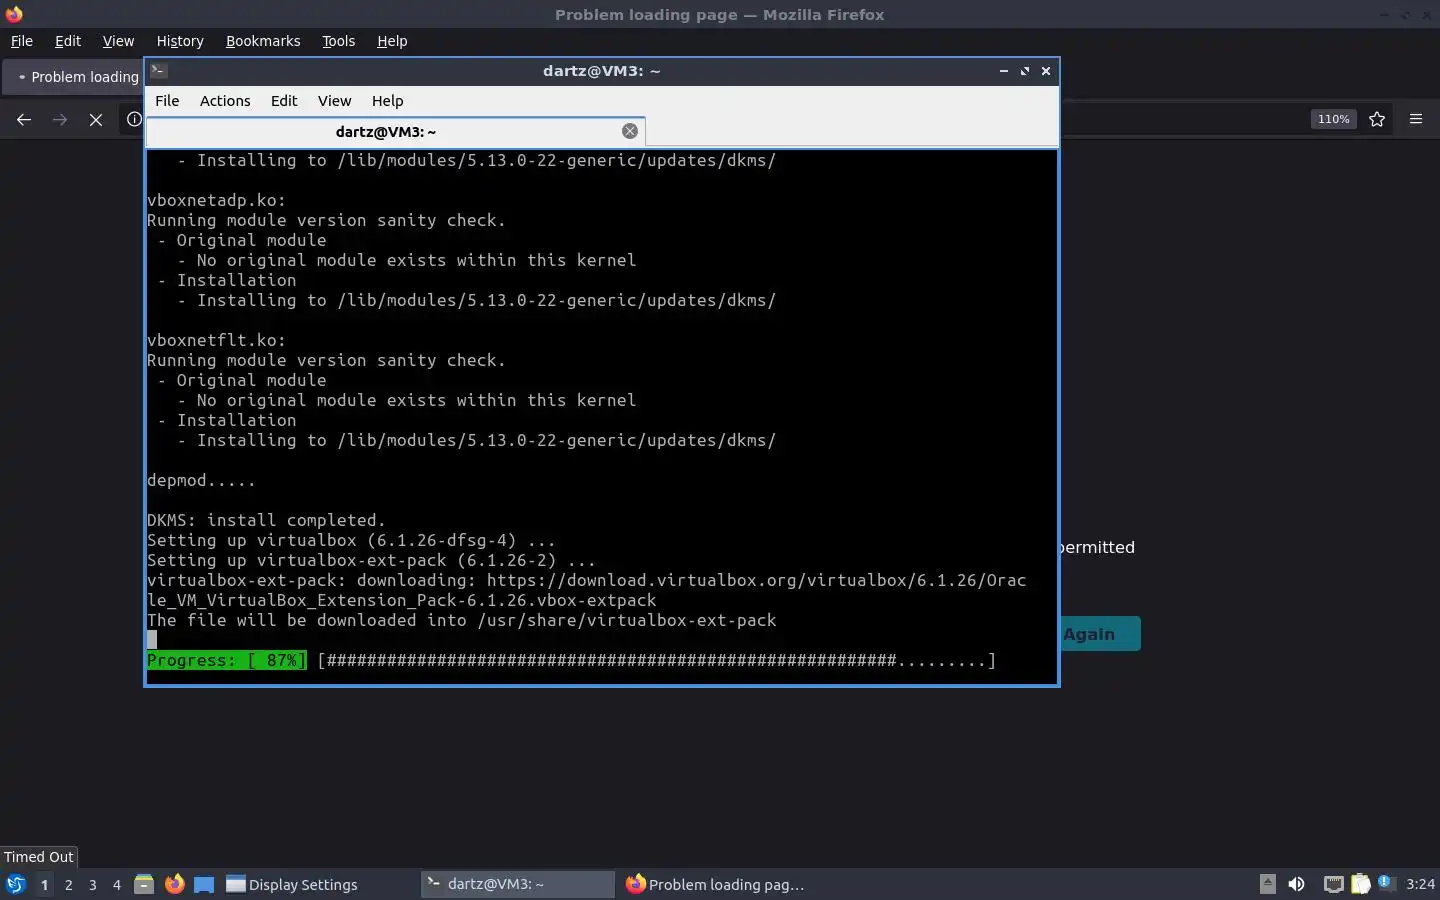Click the 'Timed Out' status text
The width and height of the screenshot is (1440, 900).
[x=39, y=857]
